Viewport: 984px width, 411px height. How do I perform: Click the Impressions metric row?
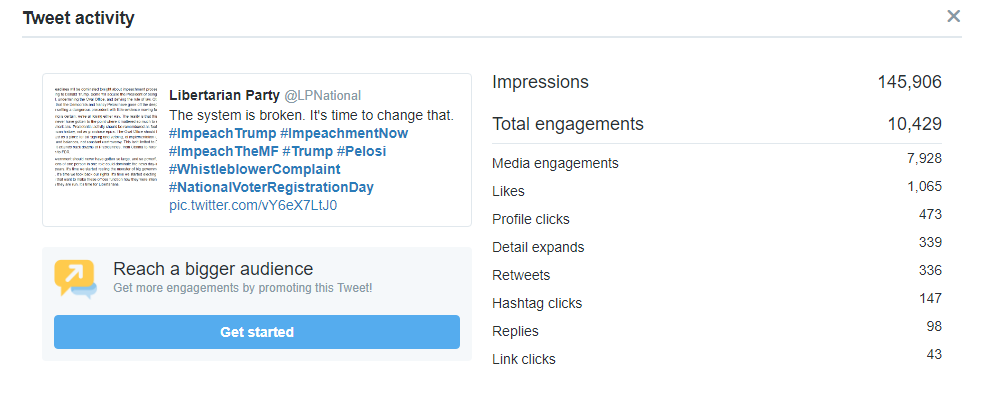(x=716, y=82)
